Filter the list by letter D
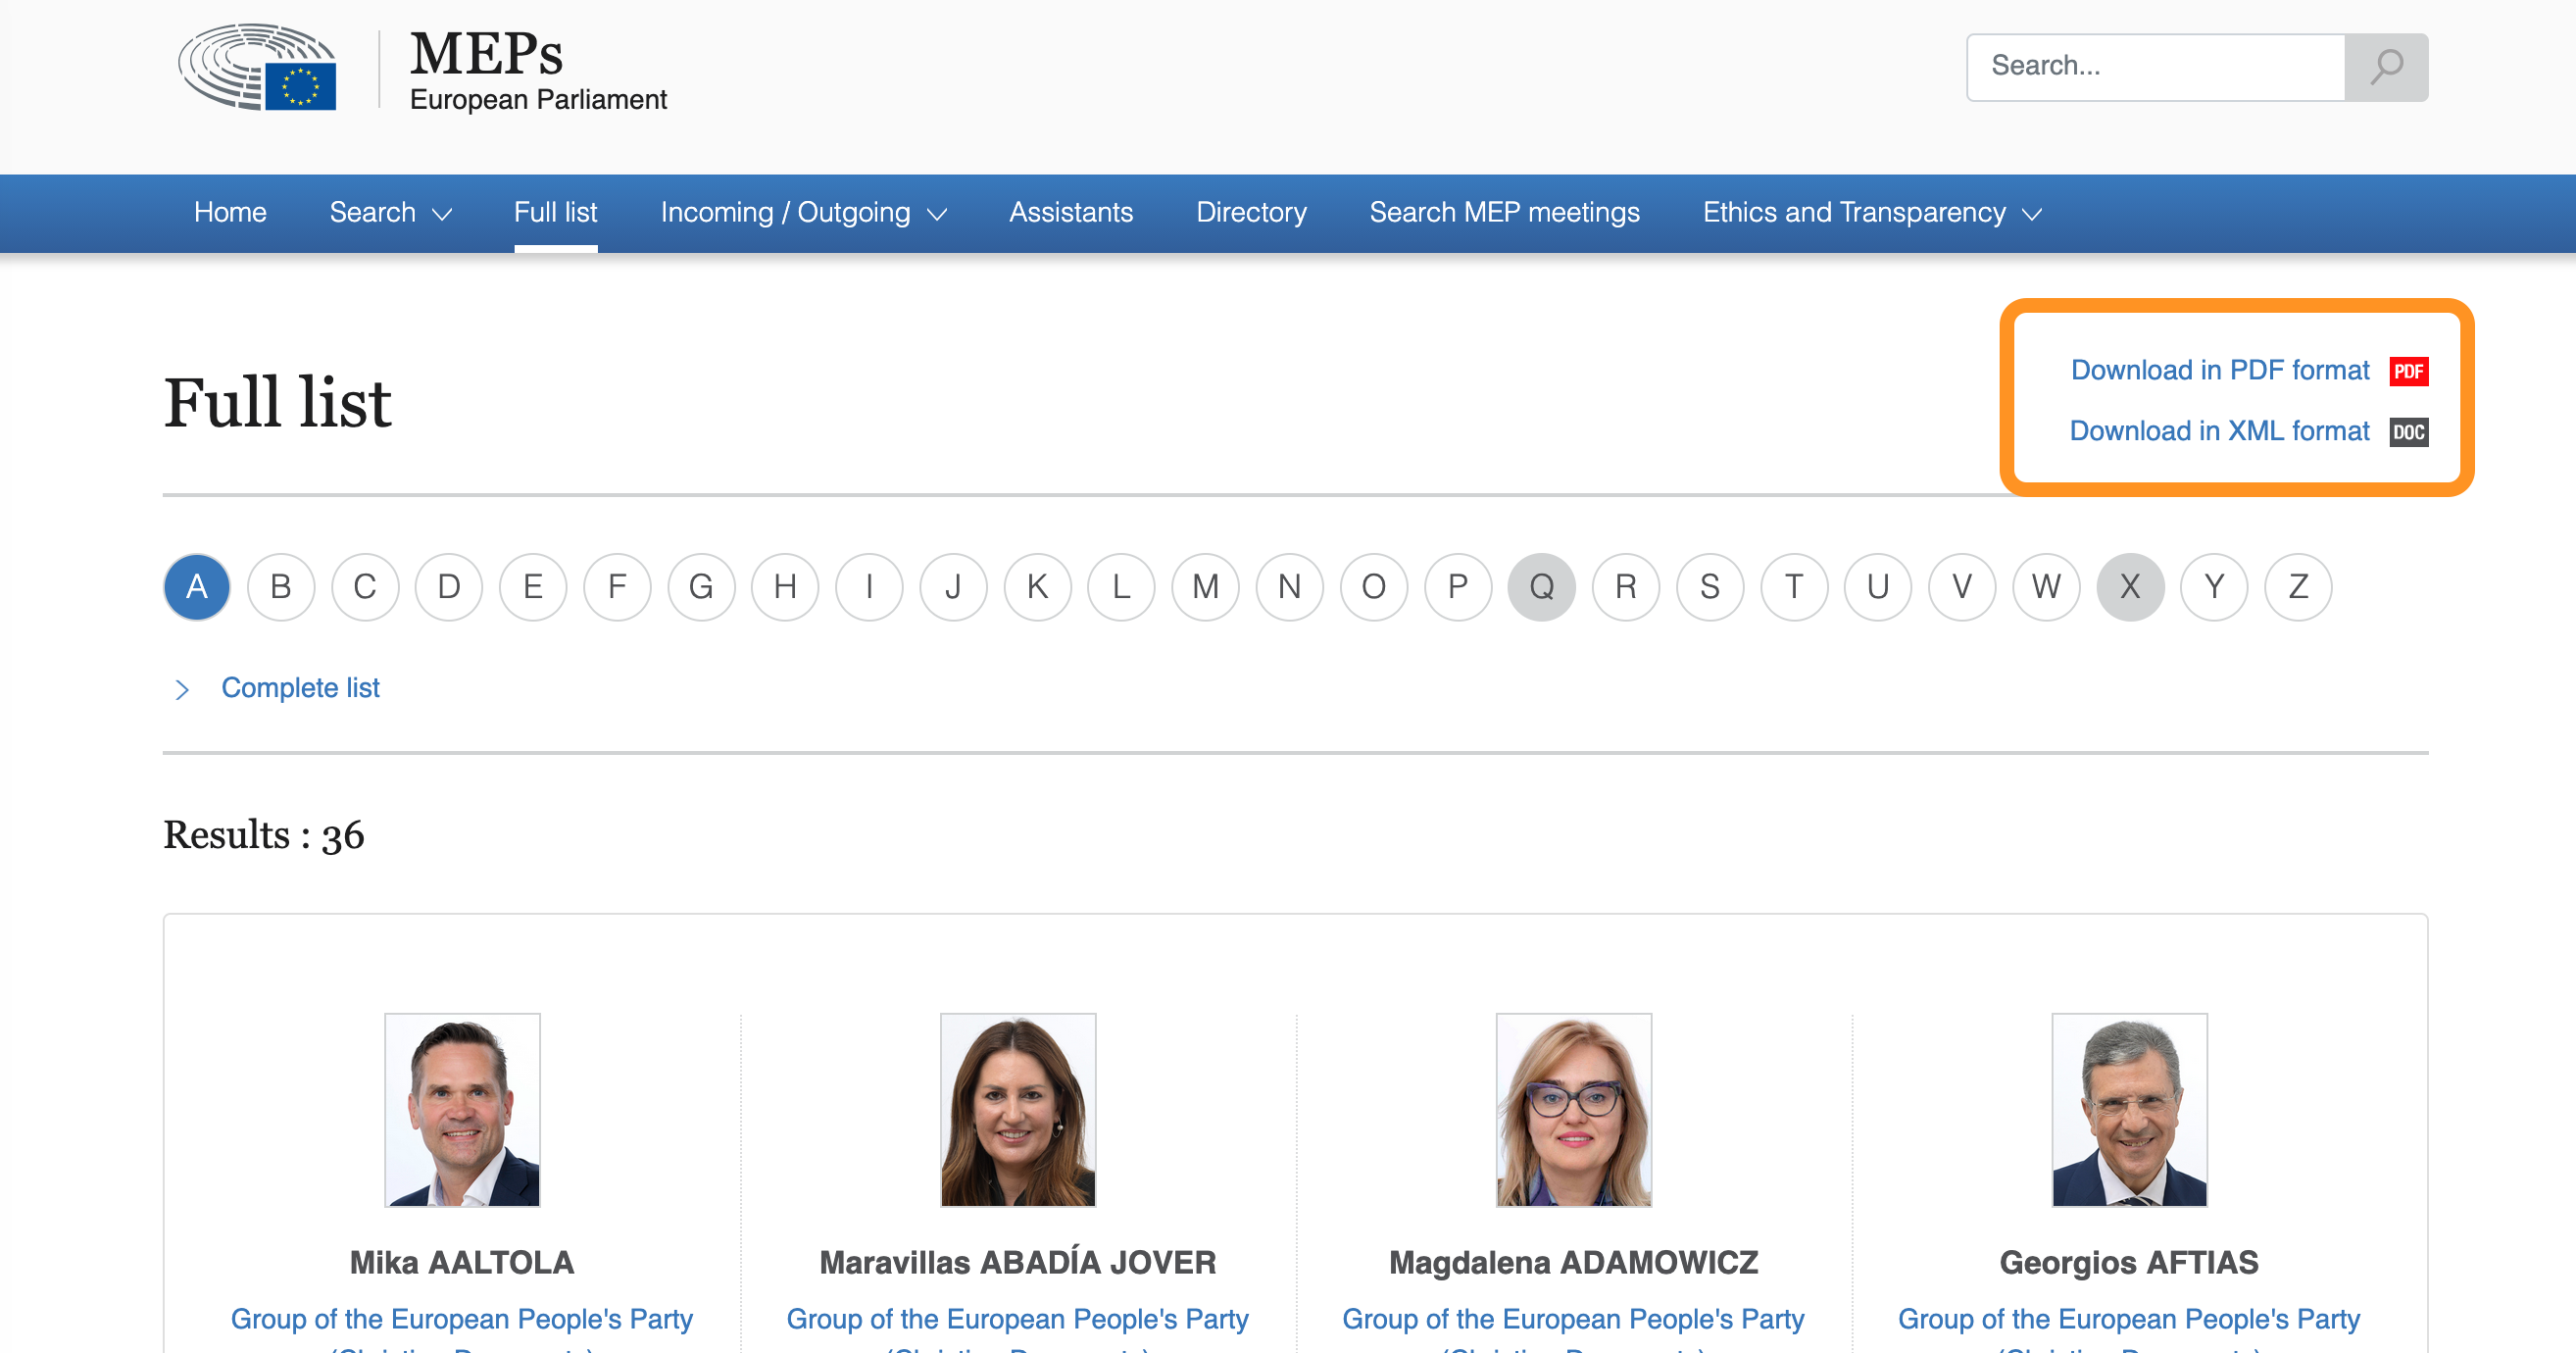 click(x=449, y=587)
